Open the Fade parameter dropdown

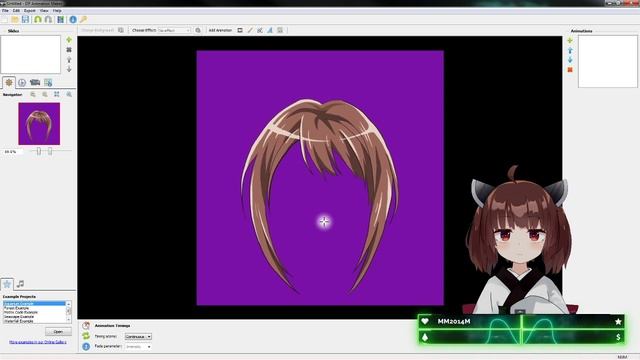click(x=138, y=347)
